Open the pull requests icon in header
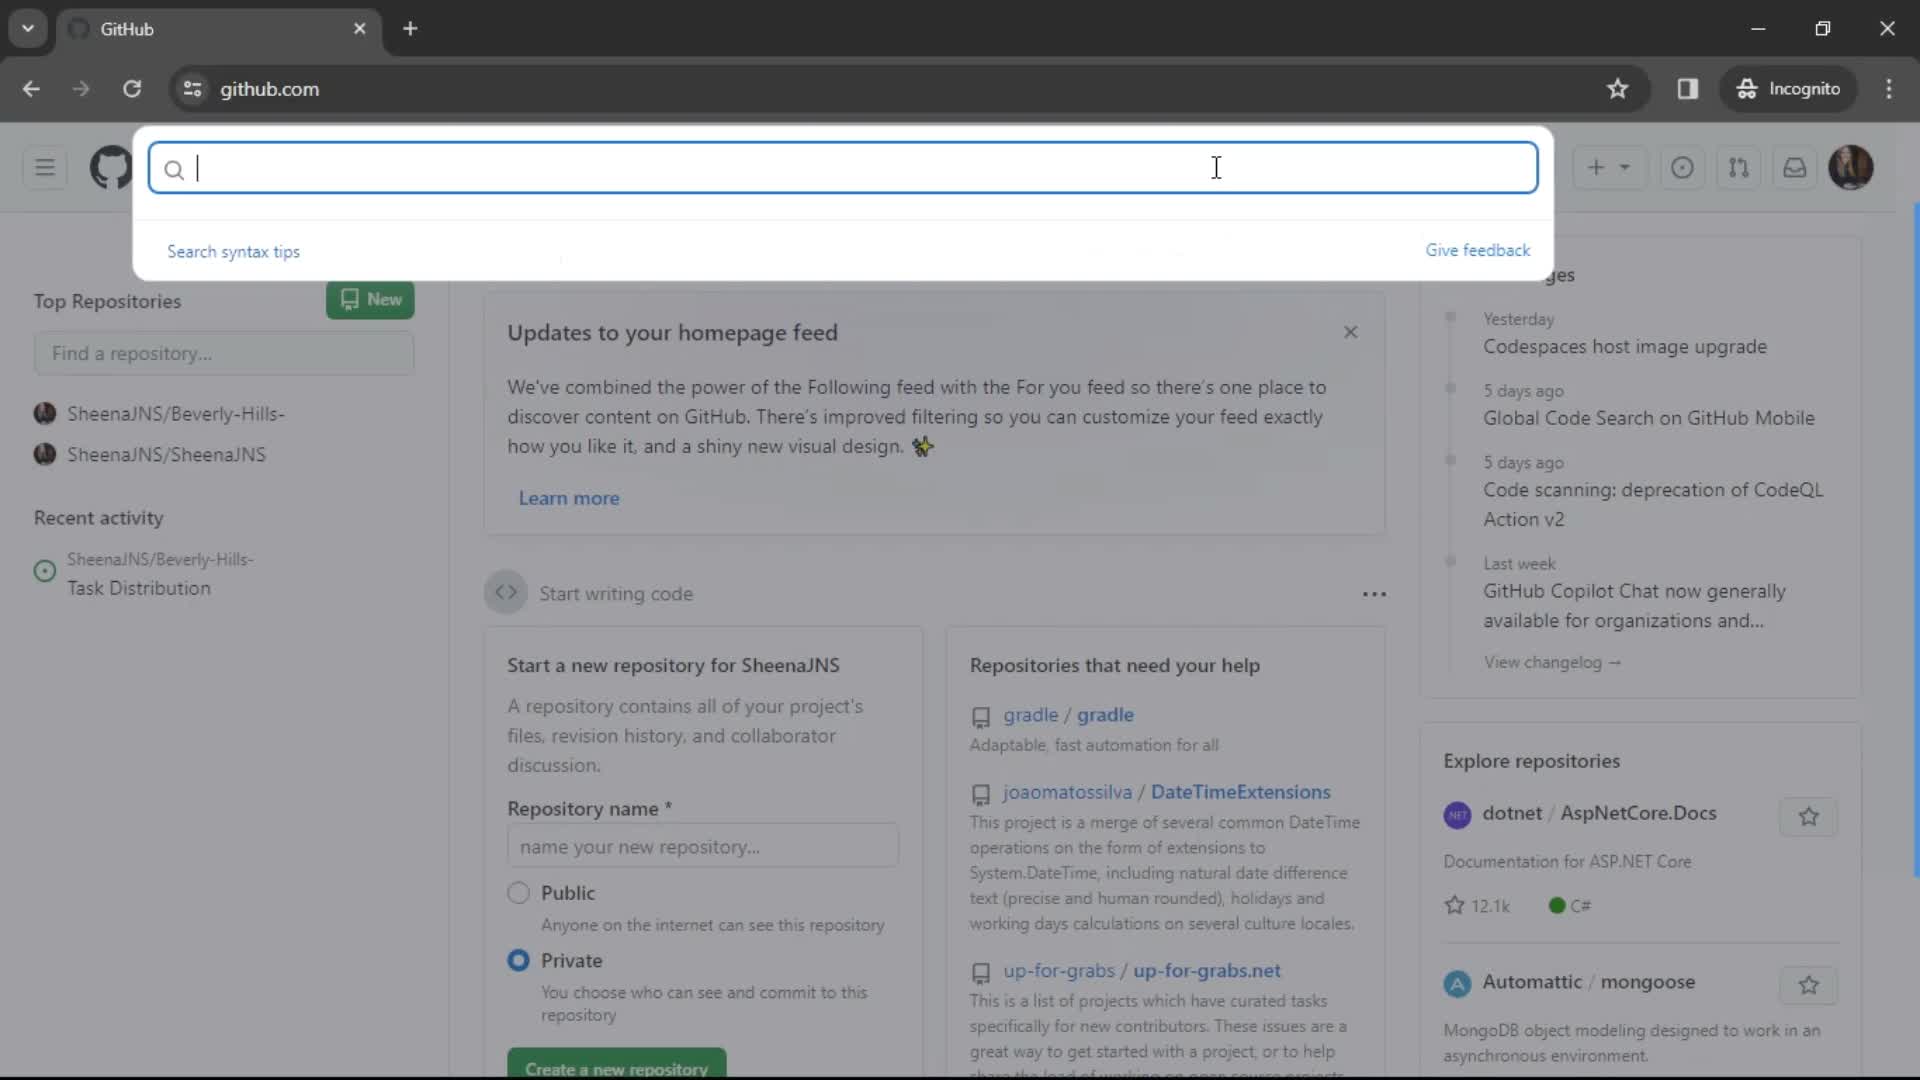 tap(1738, 167)
